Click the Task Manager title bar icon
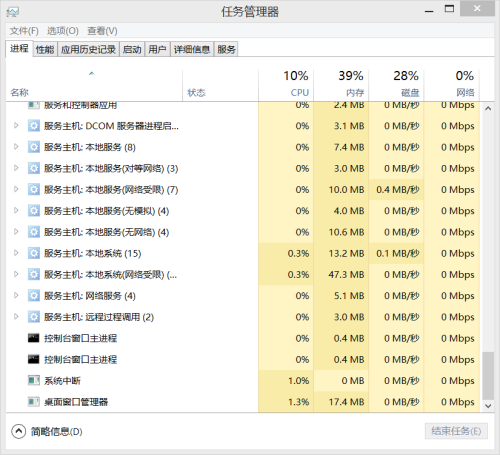Screen dimensions: 500x455 tap(13, 12)
